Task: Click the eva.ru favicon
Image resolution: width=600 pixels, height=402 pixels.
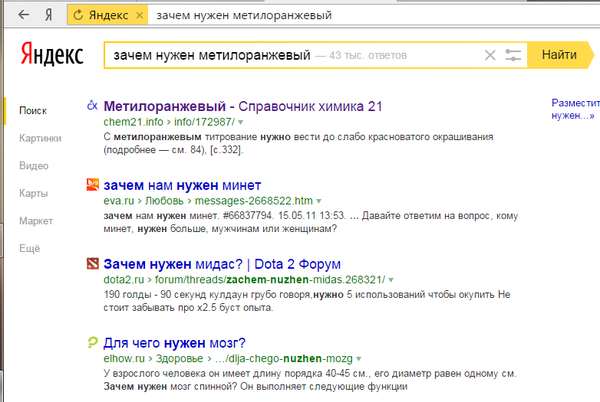Action: tap(93, 184)
